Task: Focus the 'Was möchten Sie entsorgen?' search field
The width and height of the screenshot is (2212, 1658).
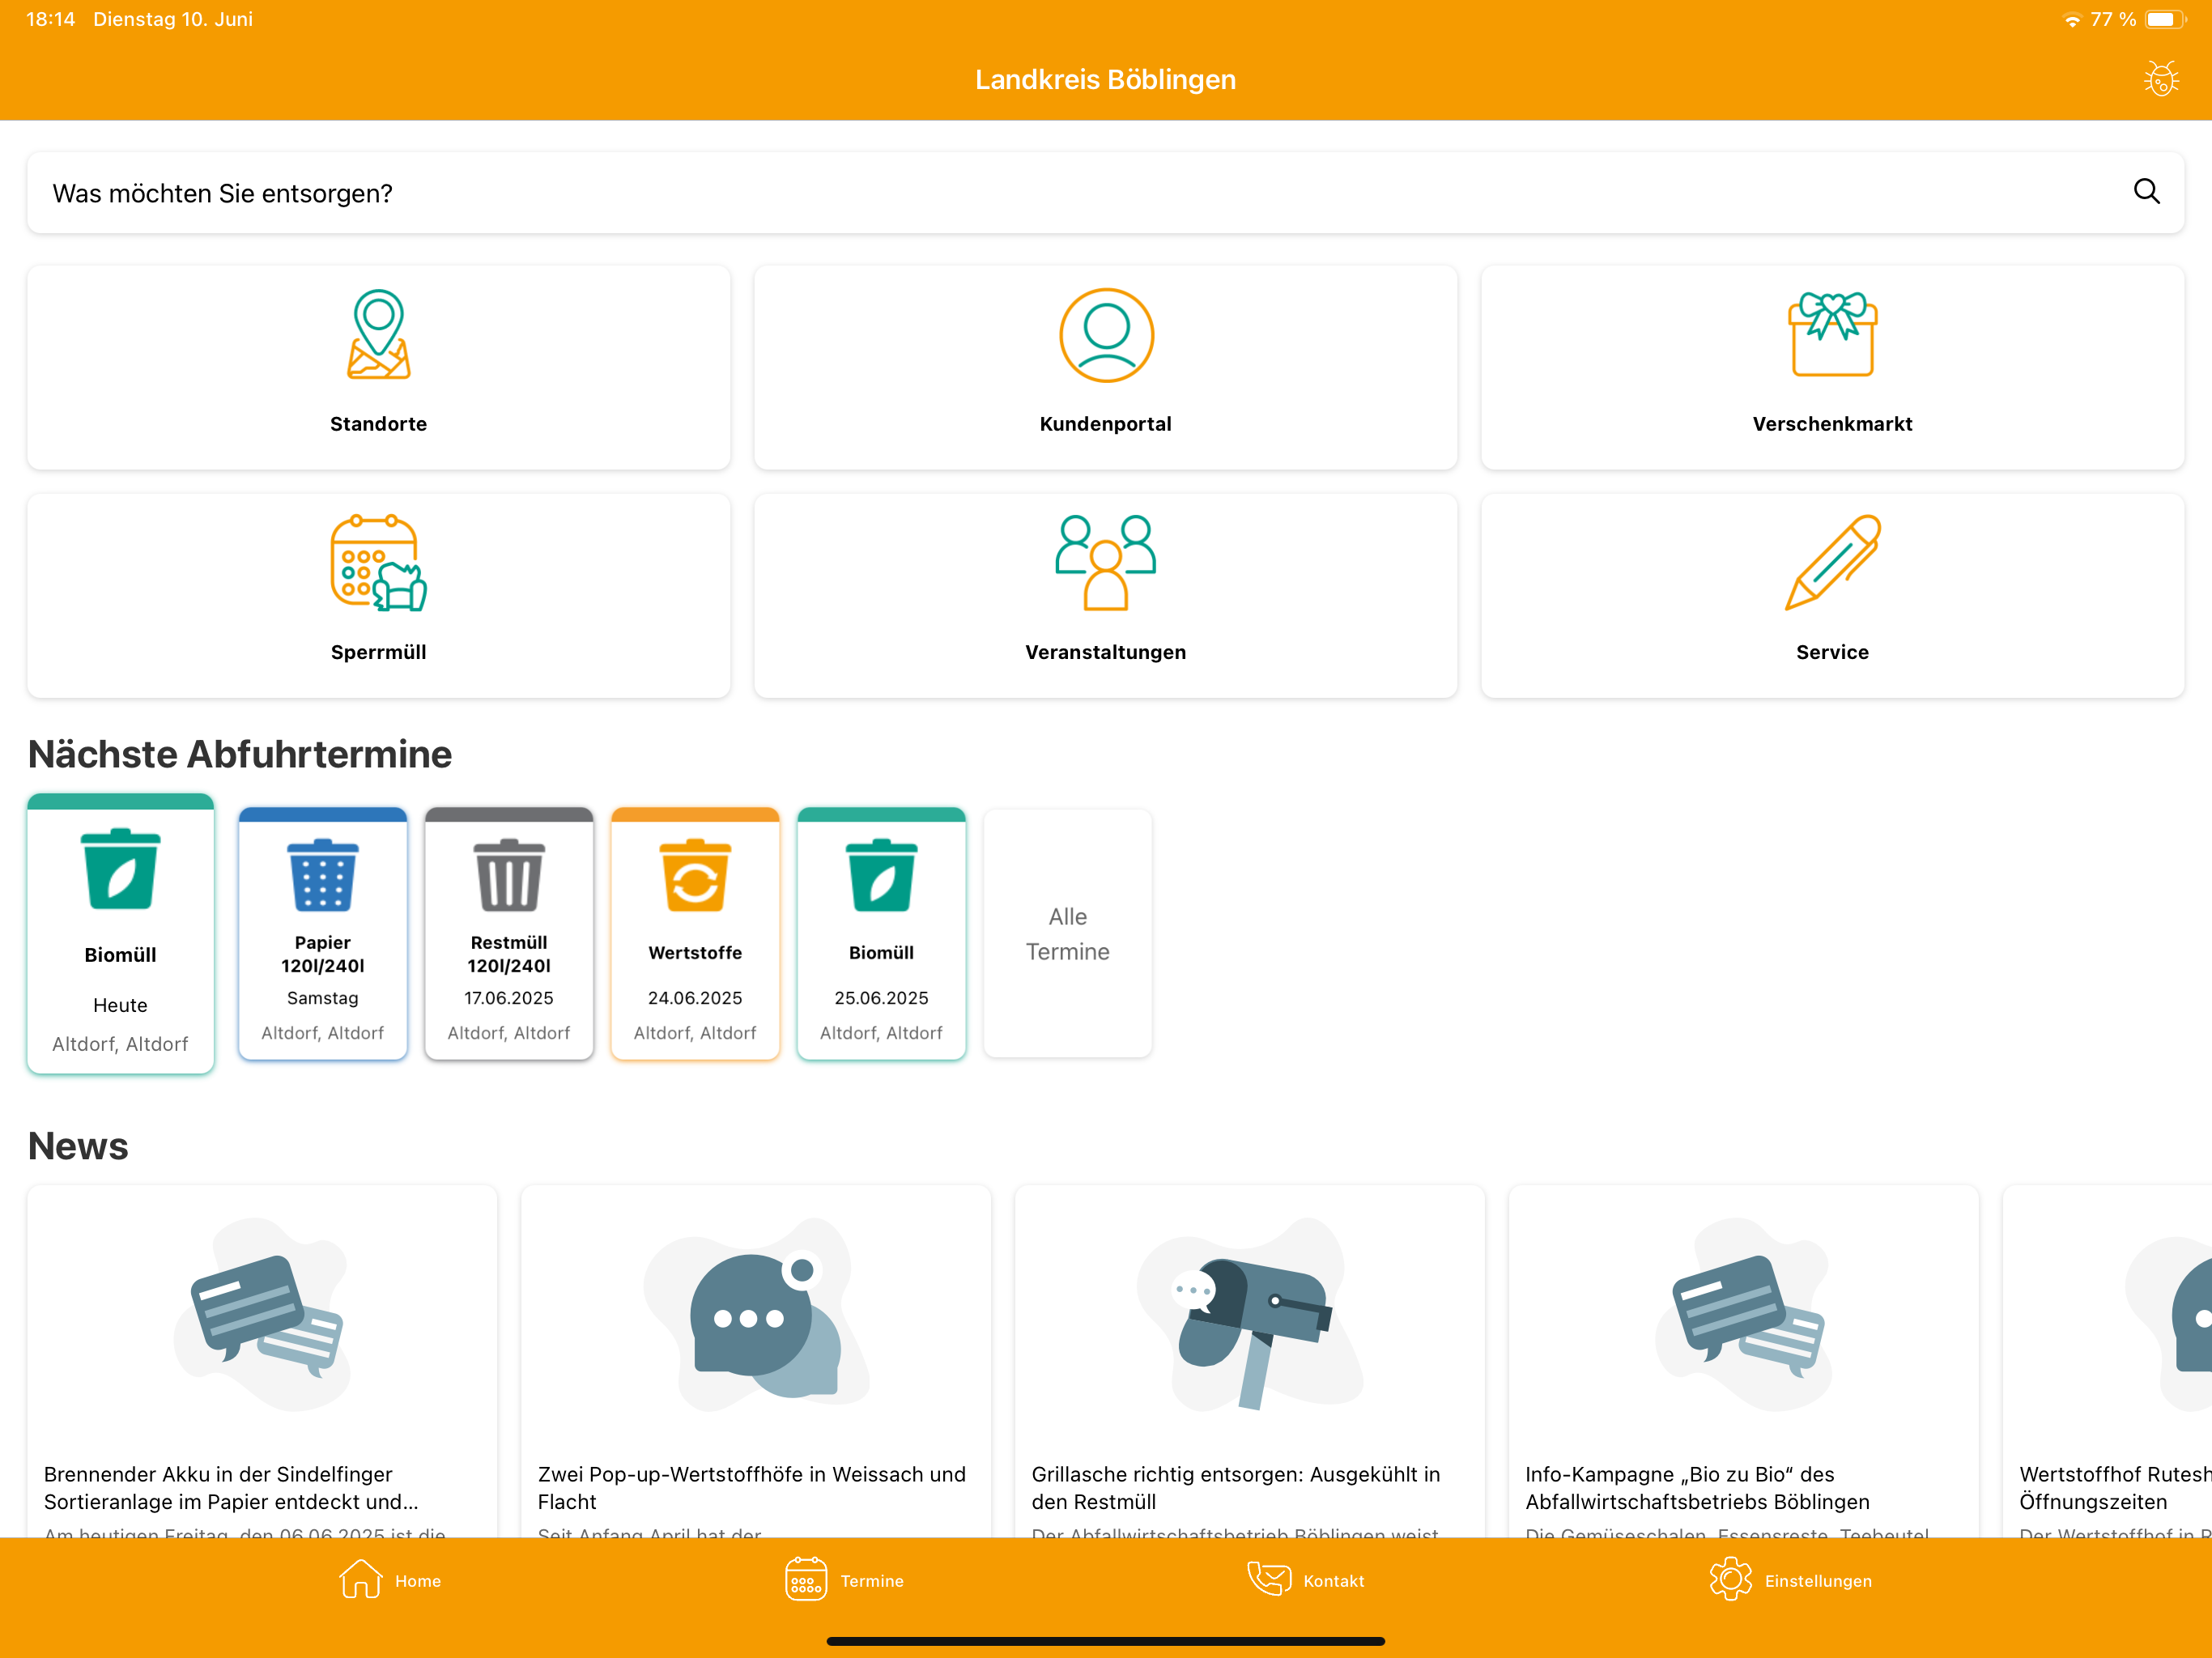Action: tap(1105, 192)
